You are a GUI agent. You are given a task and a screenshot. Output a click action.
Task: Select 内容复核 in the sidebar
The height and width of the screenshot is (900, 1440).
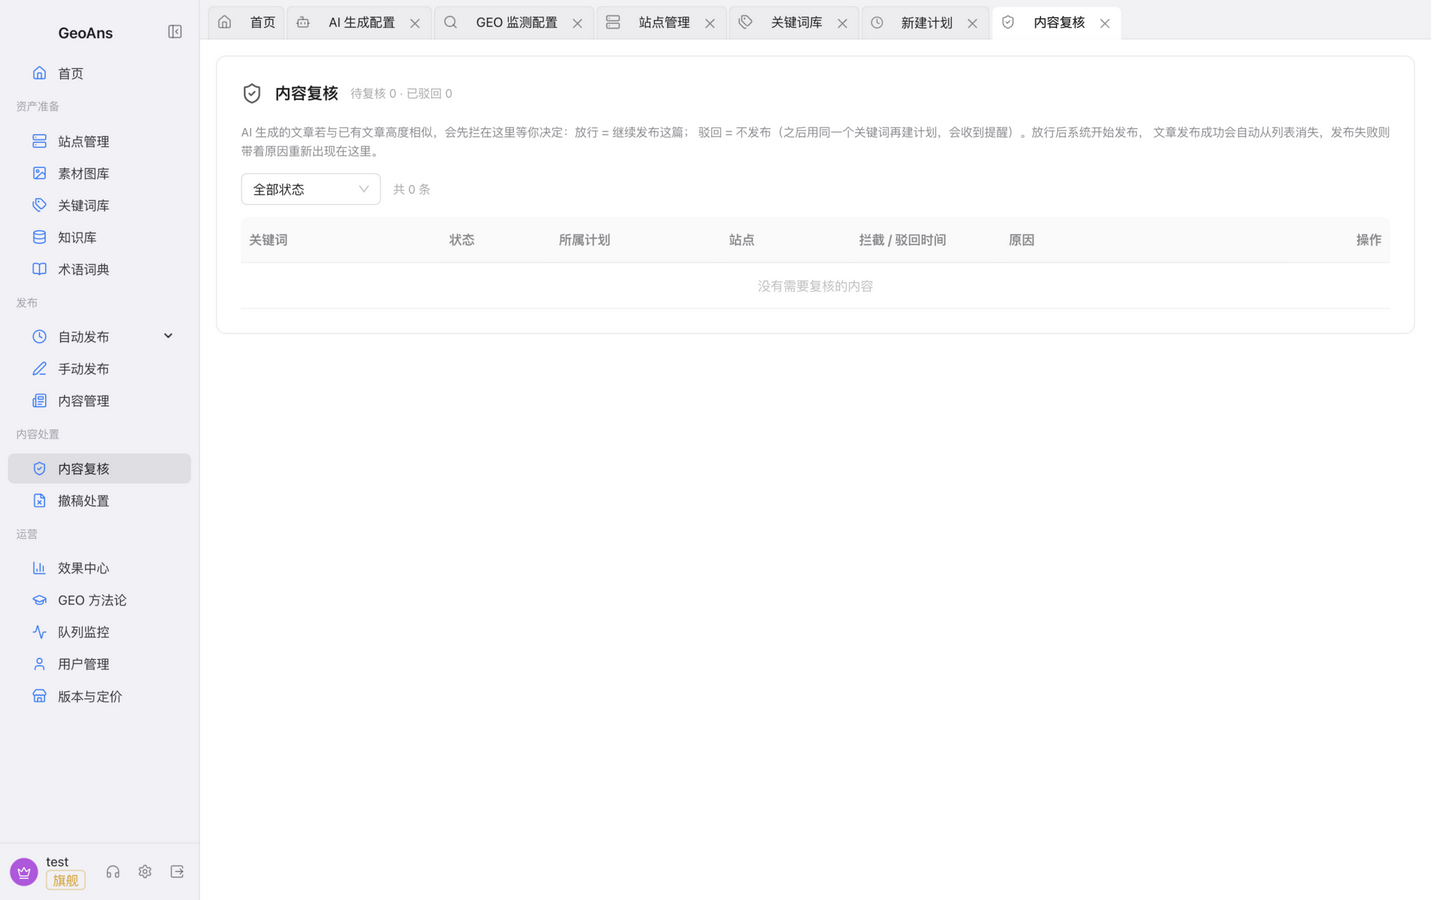pos(99,469)
